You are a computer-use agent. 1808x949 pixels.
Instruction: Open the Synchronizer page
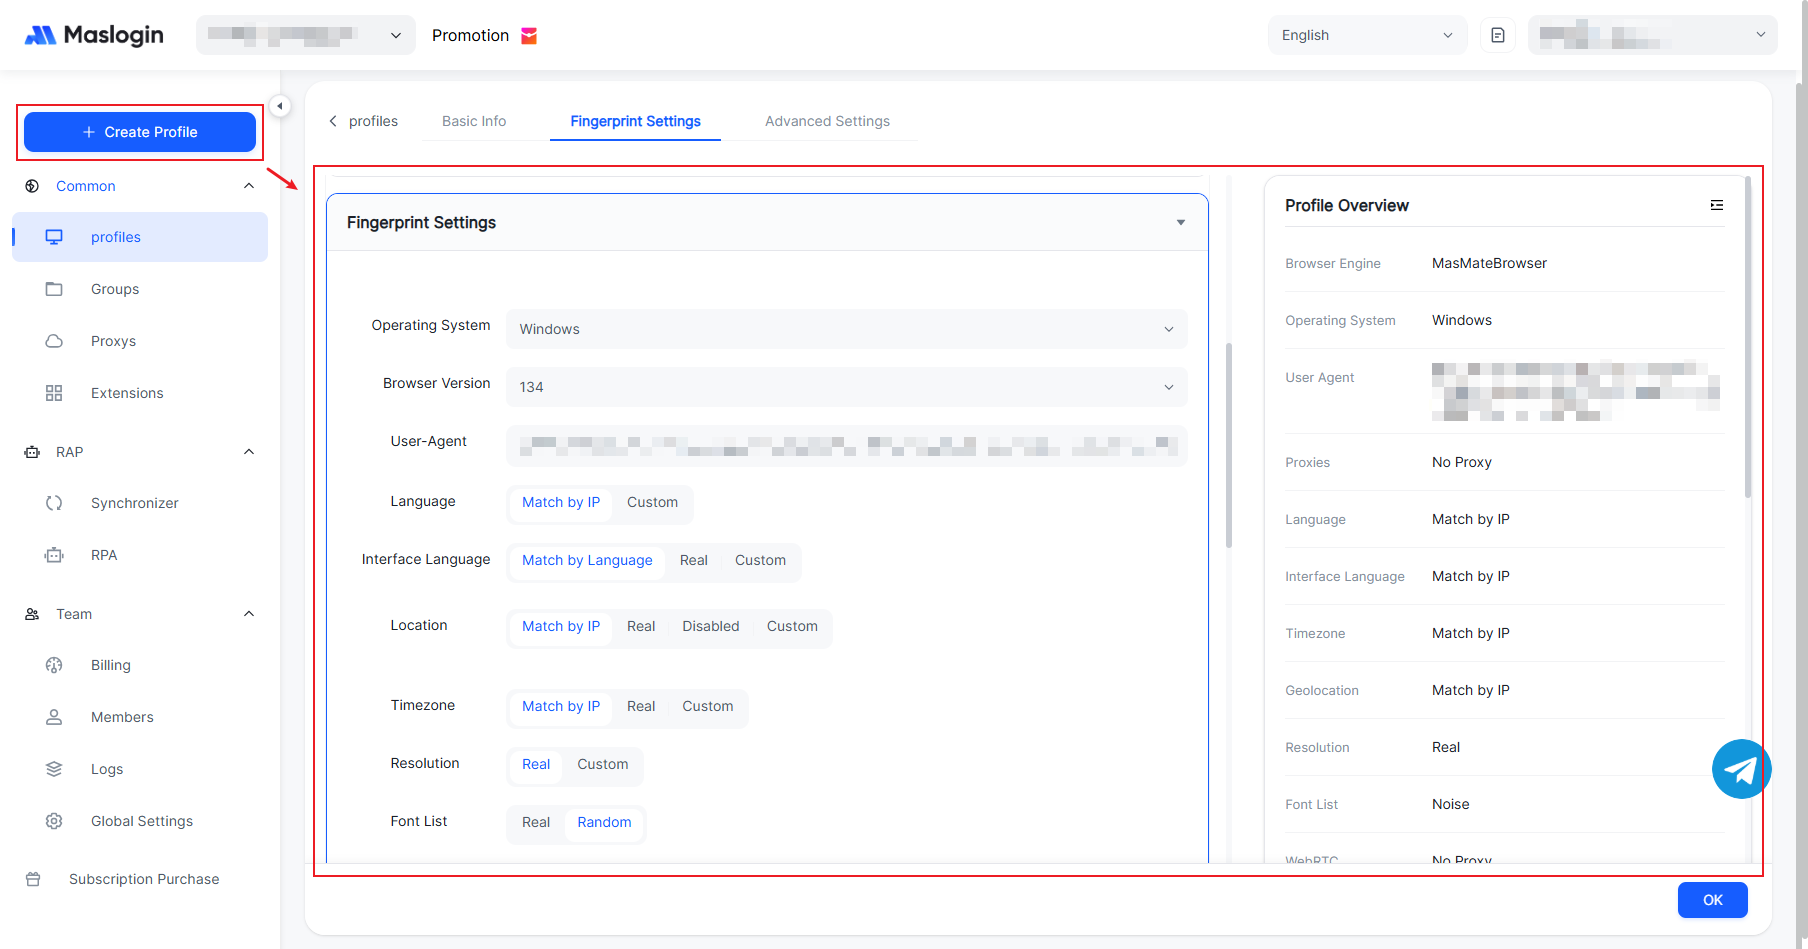[x=134, y=503]
